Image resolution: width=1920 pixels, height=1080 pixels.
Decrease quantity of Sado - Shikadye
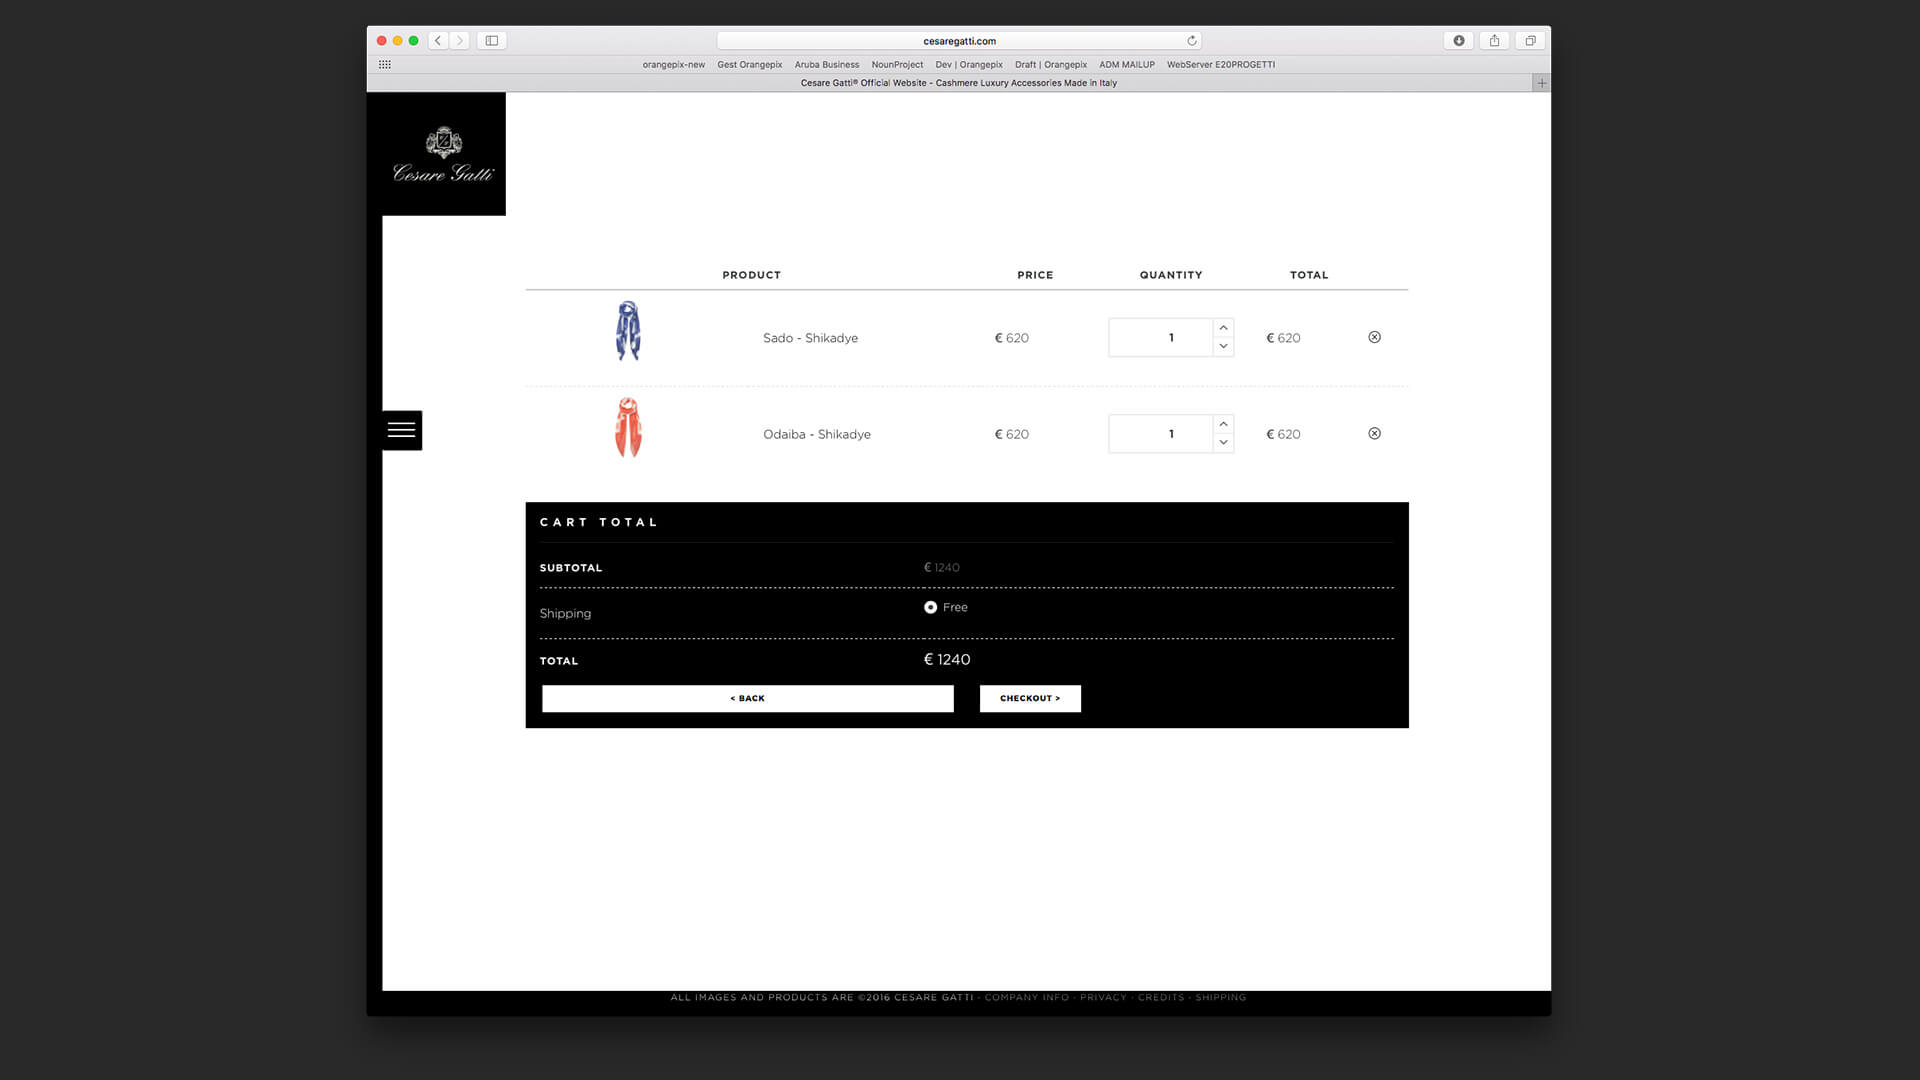1223,346
